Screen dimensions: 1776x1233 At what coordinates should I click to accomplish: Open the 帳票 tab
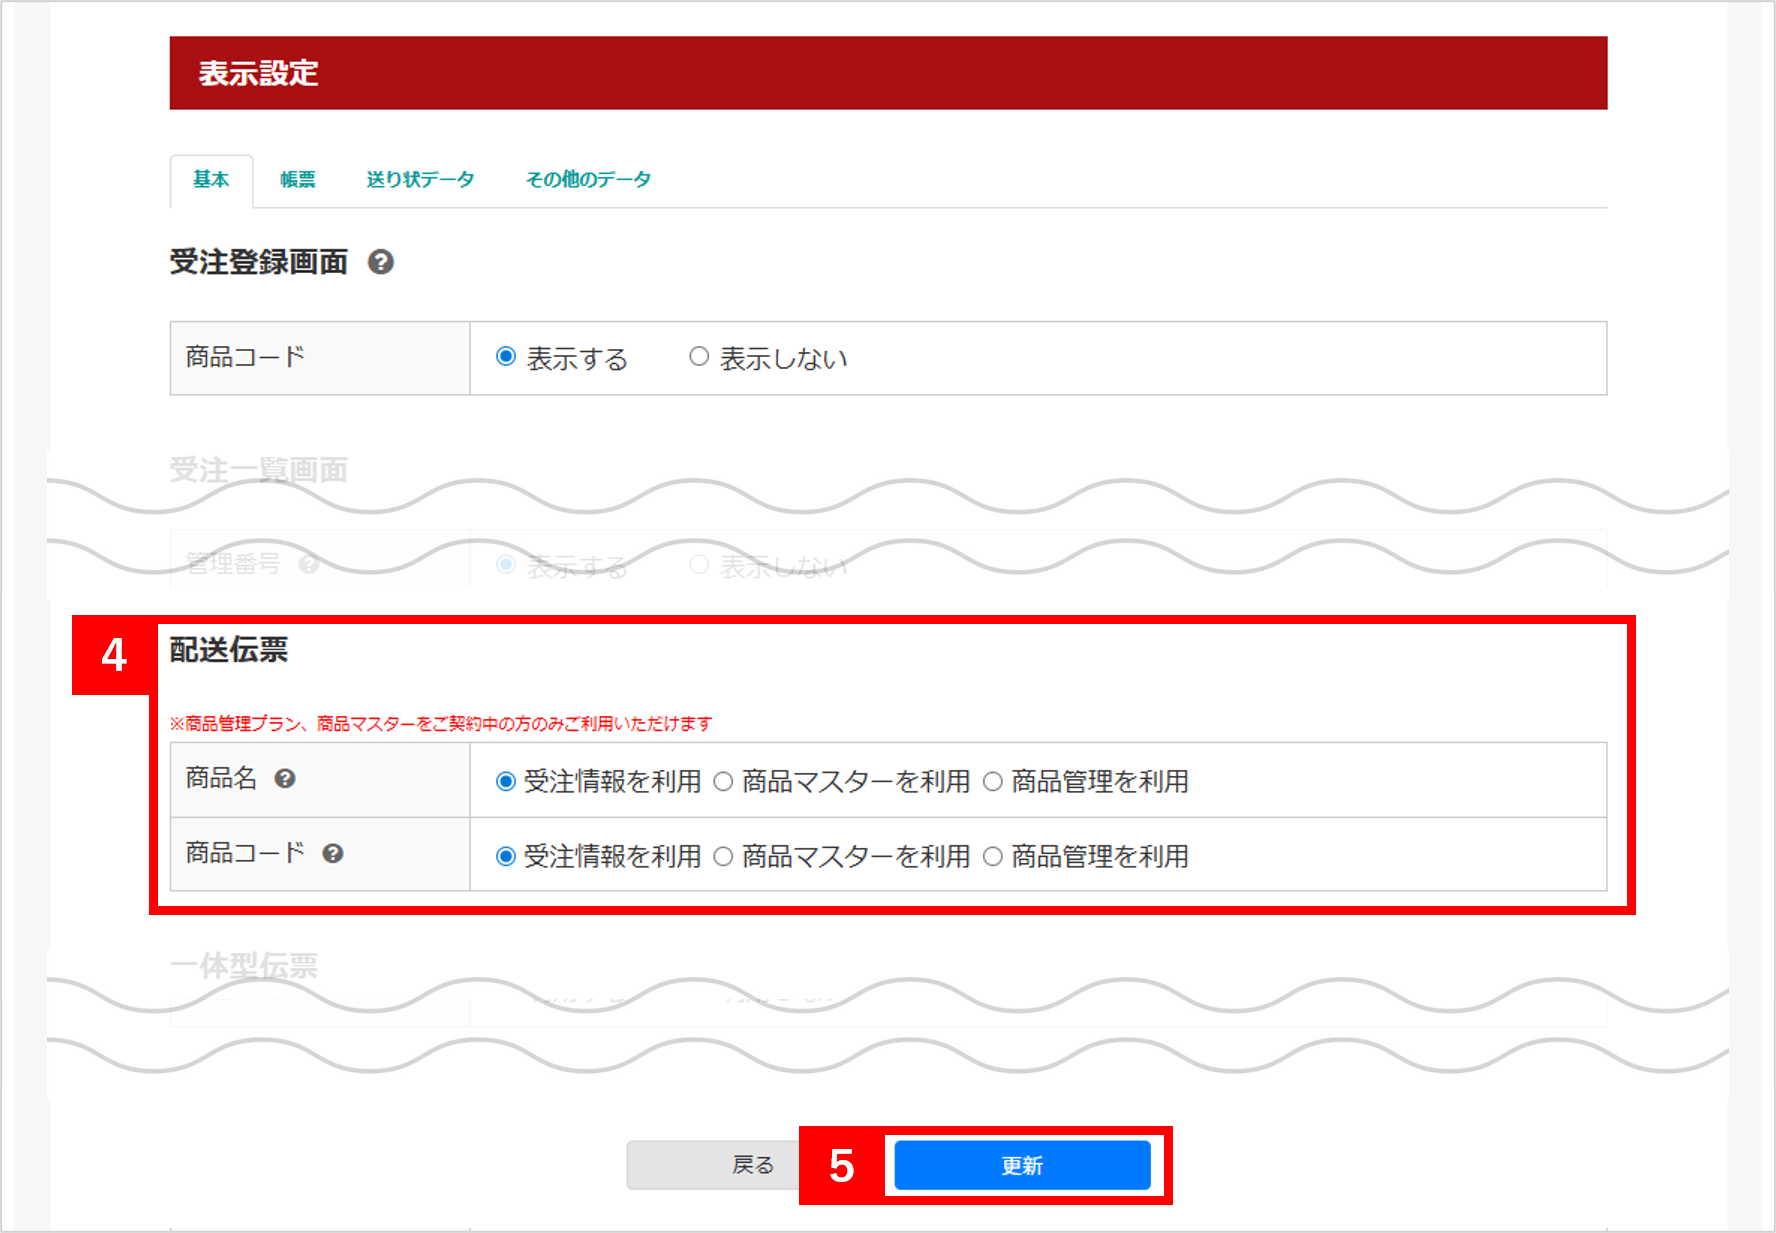pyautogui.click(x=297, y=180)
